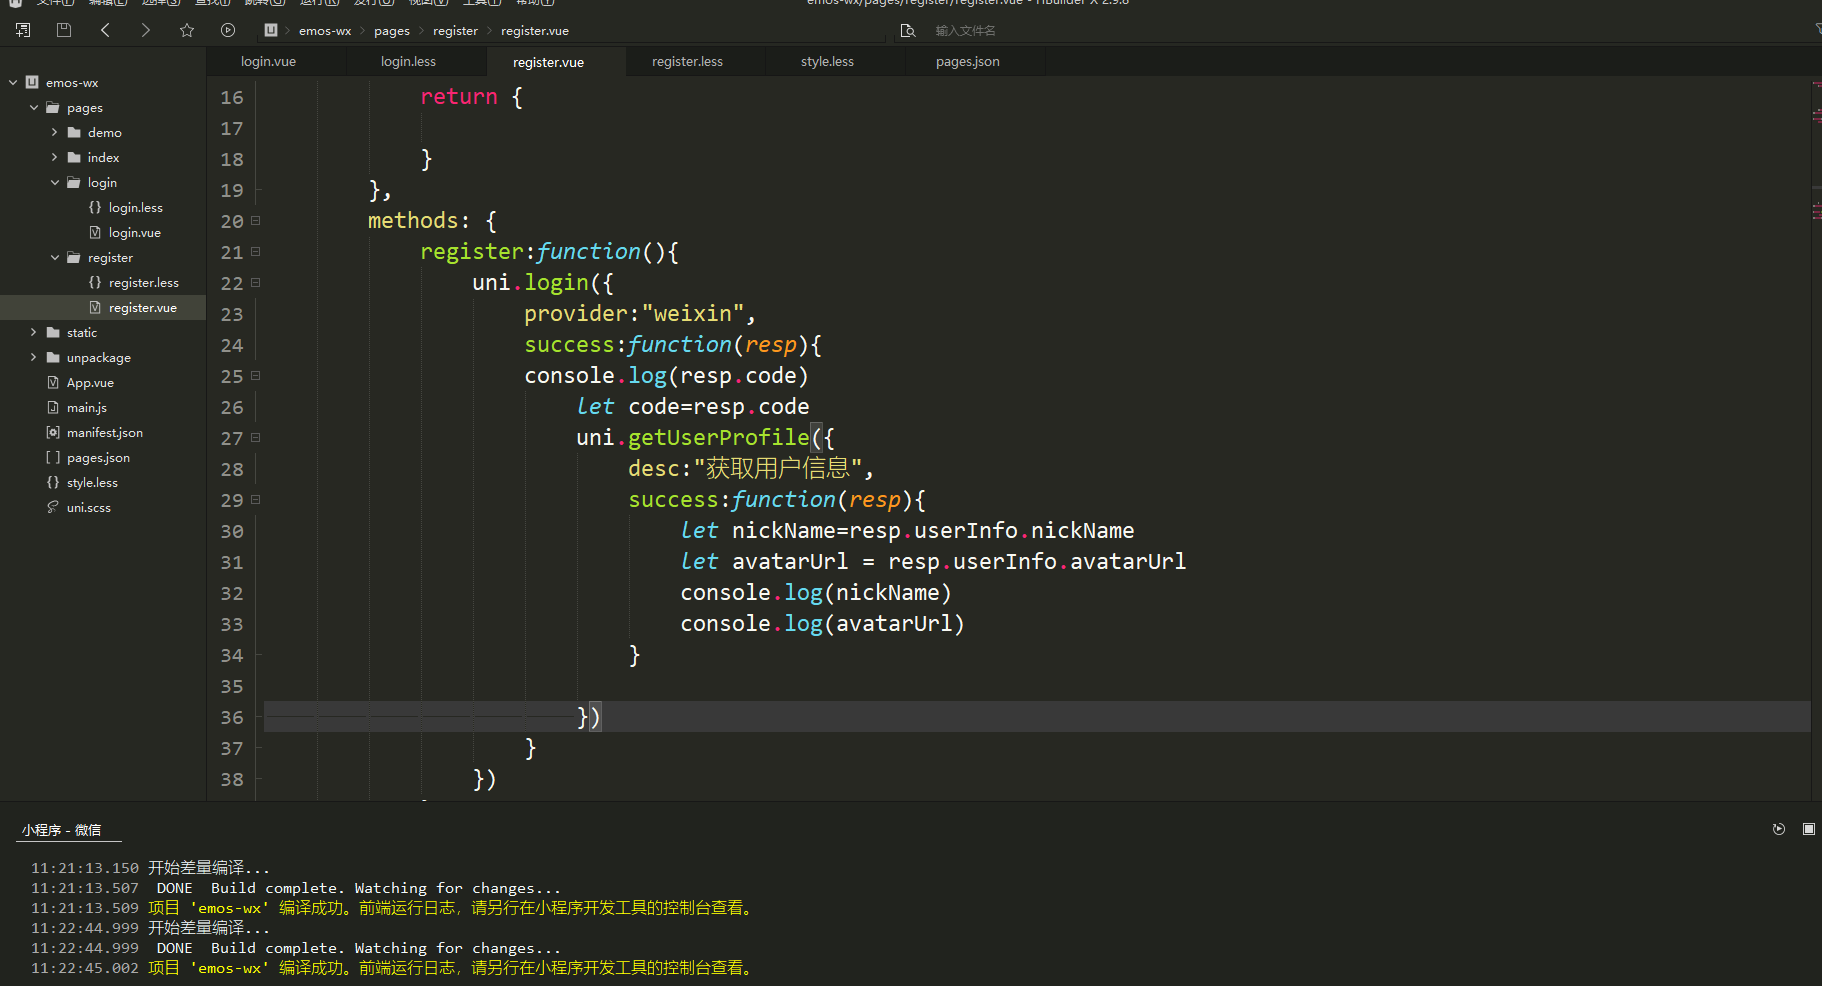Click the star bookmark icon
The height and width of the screenshot is (986, 1822).
(187, 30)
